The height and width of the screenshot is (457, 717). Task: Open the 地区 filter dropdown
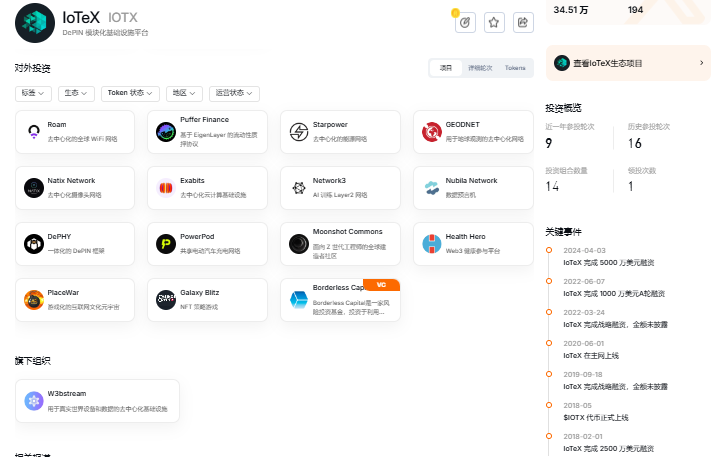click(184, 93)
